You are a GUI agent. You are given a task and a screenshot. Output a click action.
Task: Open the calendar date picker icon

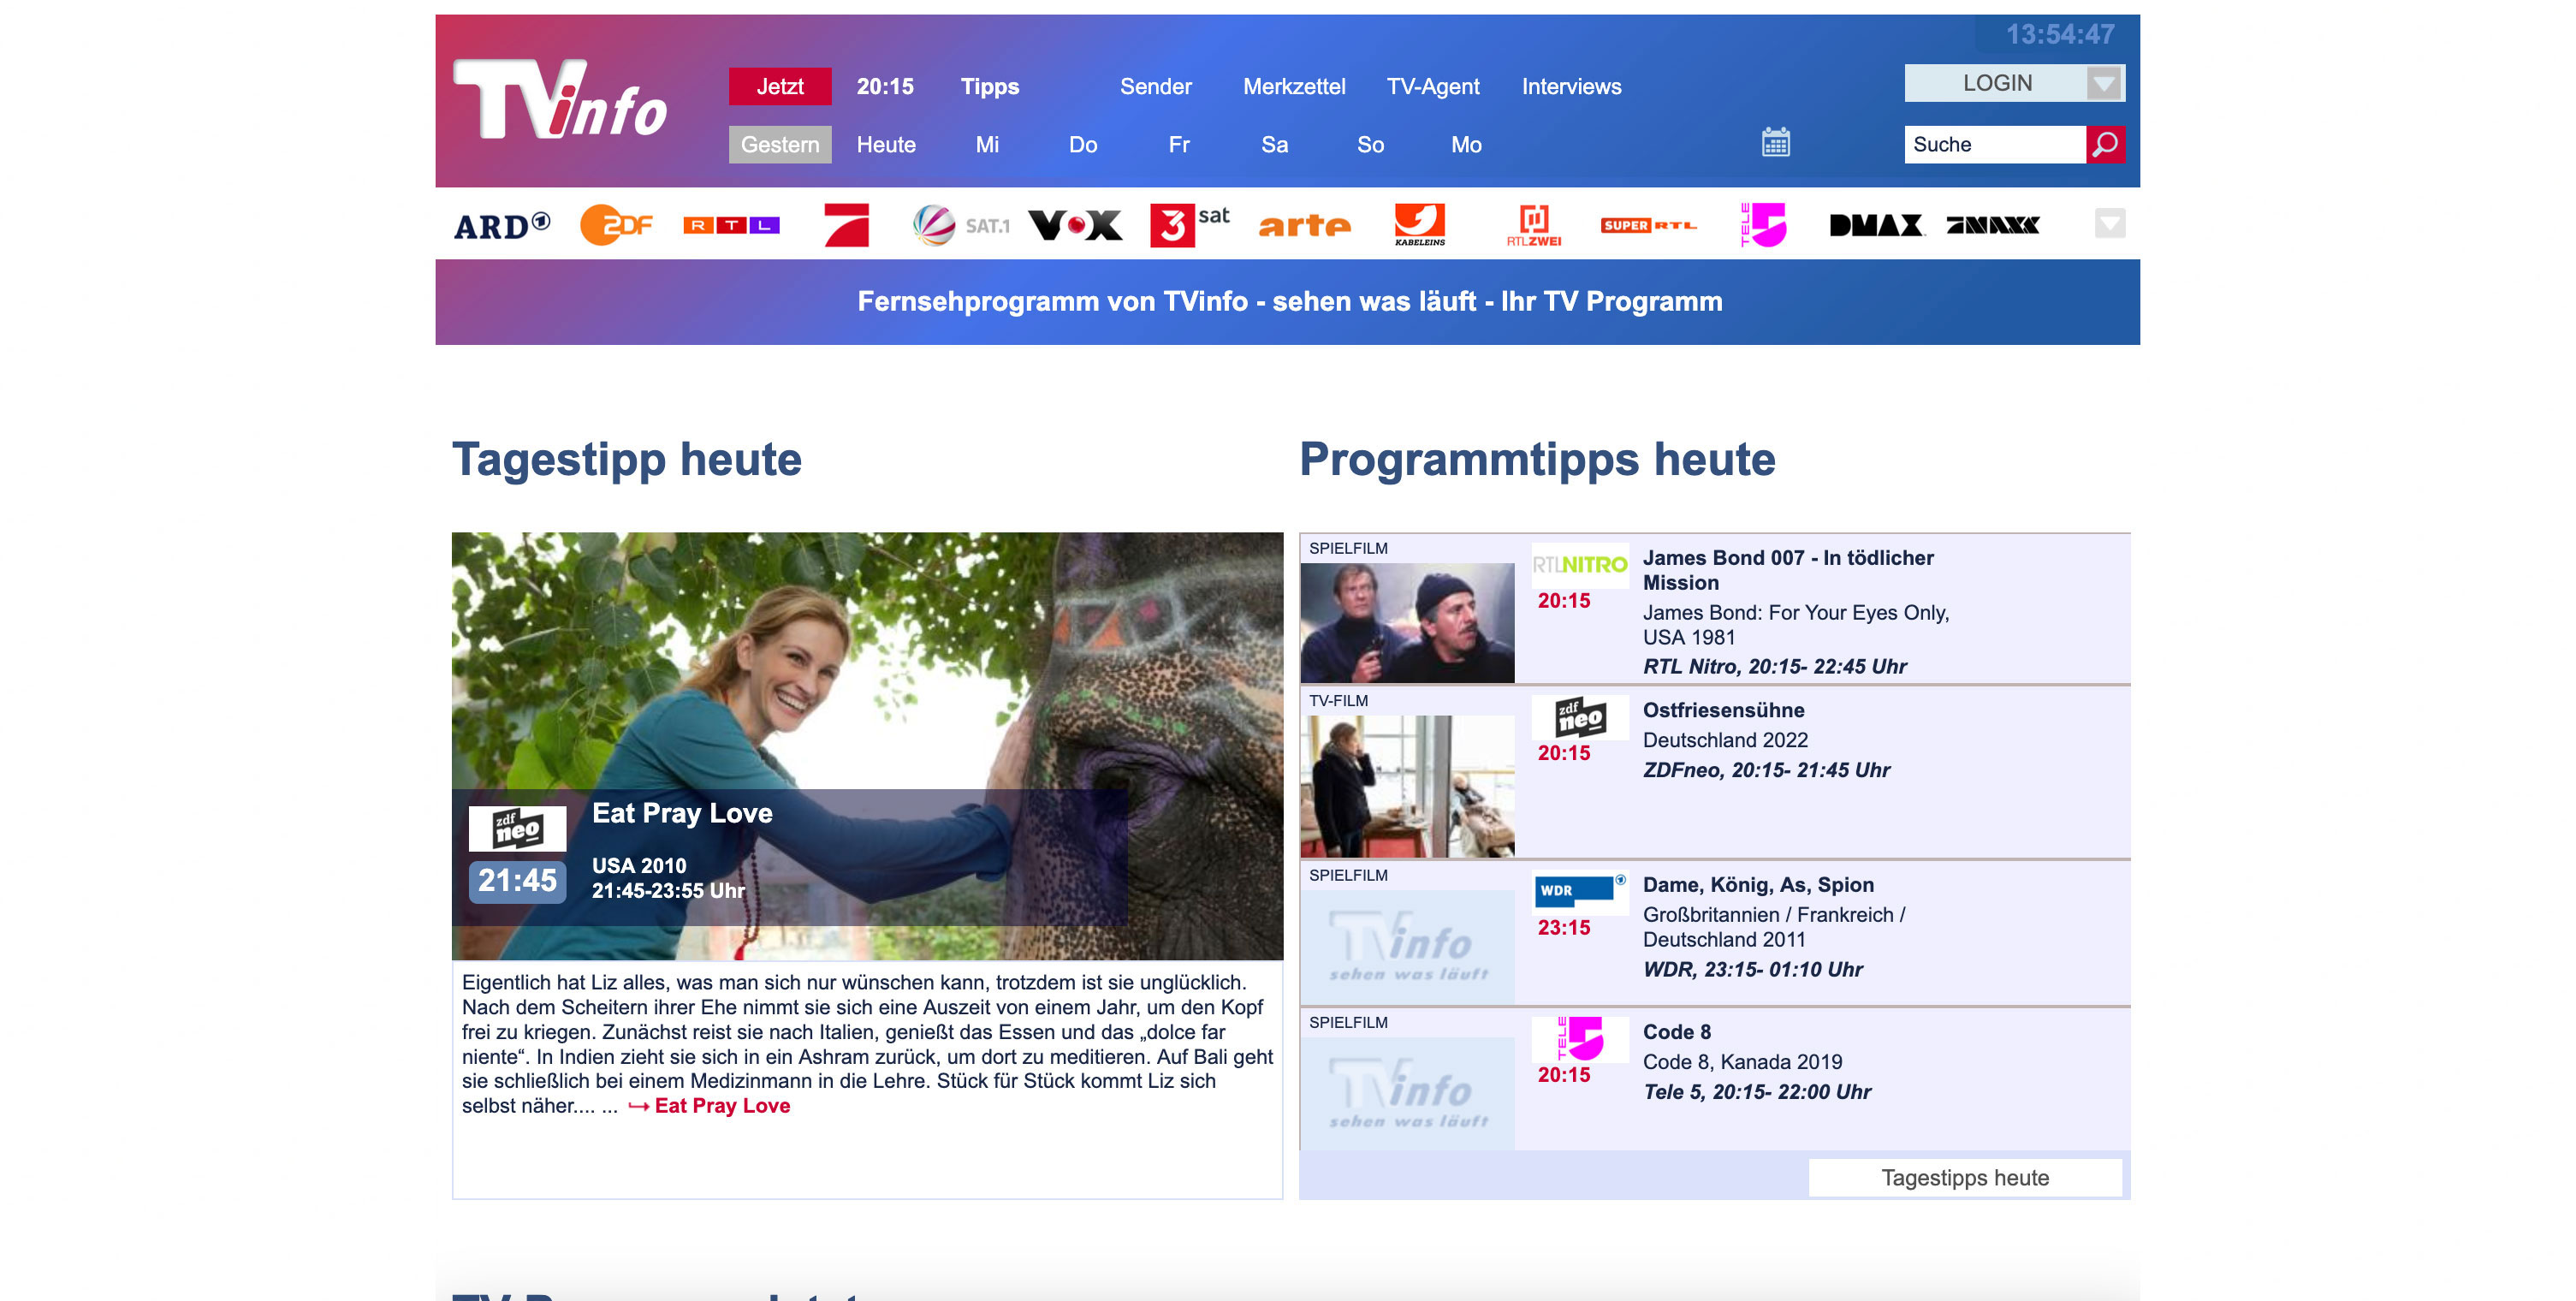1776,142
